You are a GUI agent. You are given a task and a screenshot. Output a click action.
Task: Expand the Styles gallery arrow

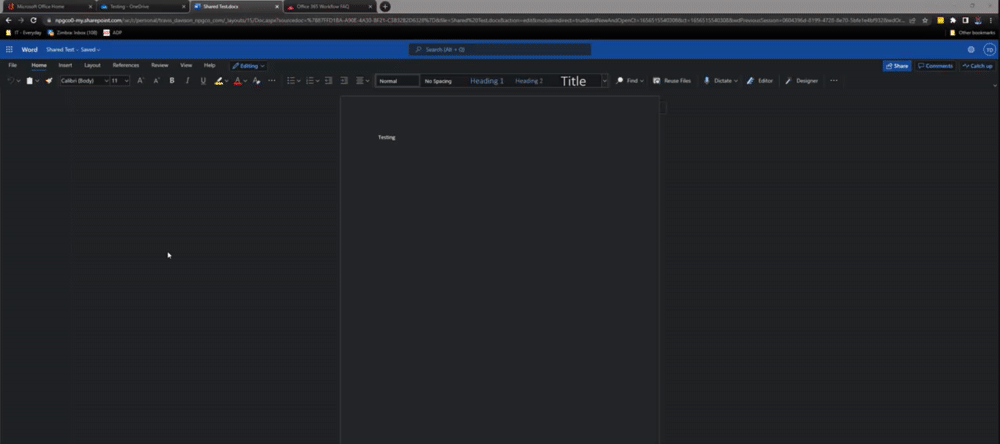point(605,81)
